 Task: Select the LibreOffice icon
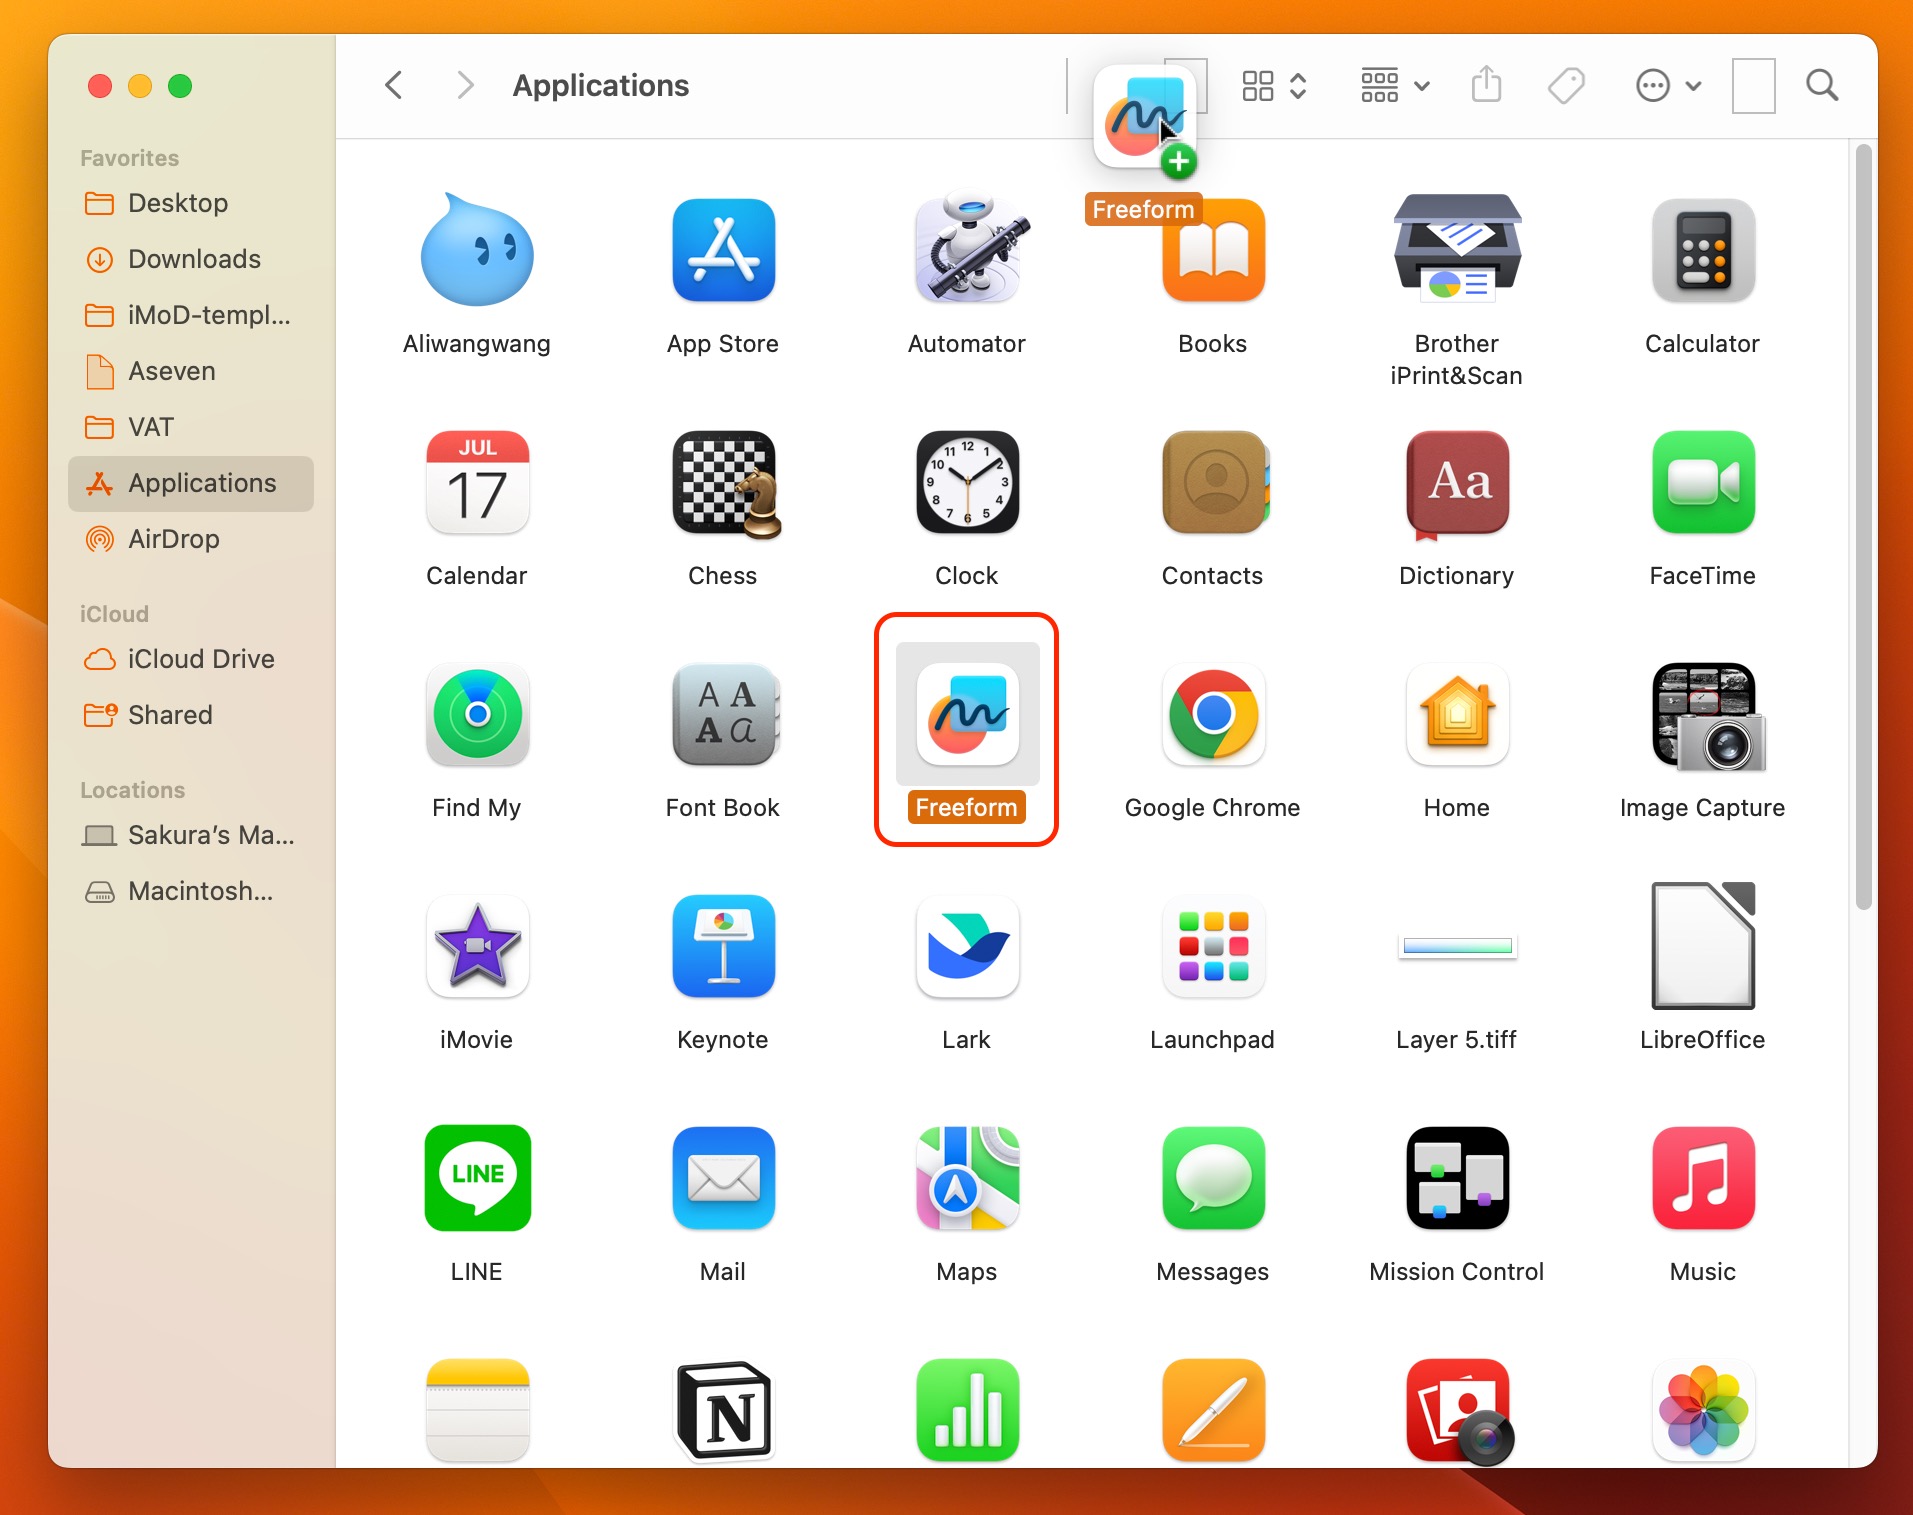coord(1703,946)
